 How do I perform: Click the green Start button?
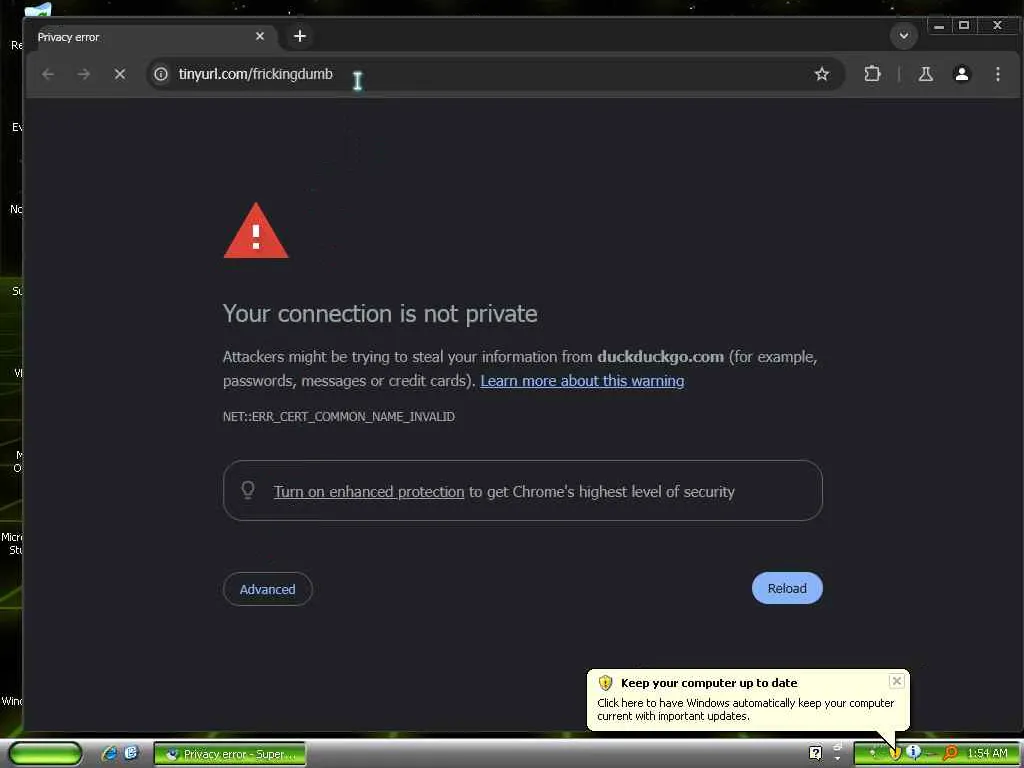[46, 754]
